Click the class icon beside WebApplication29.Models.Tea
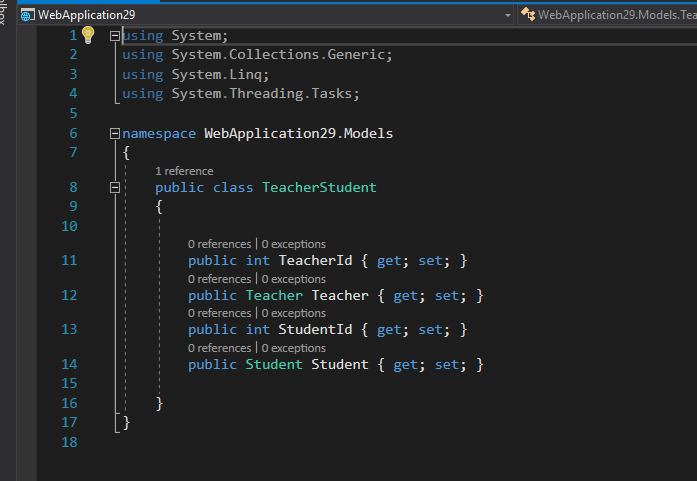The image size is (697, 481). click(x=528, y=14)
